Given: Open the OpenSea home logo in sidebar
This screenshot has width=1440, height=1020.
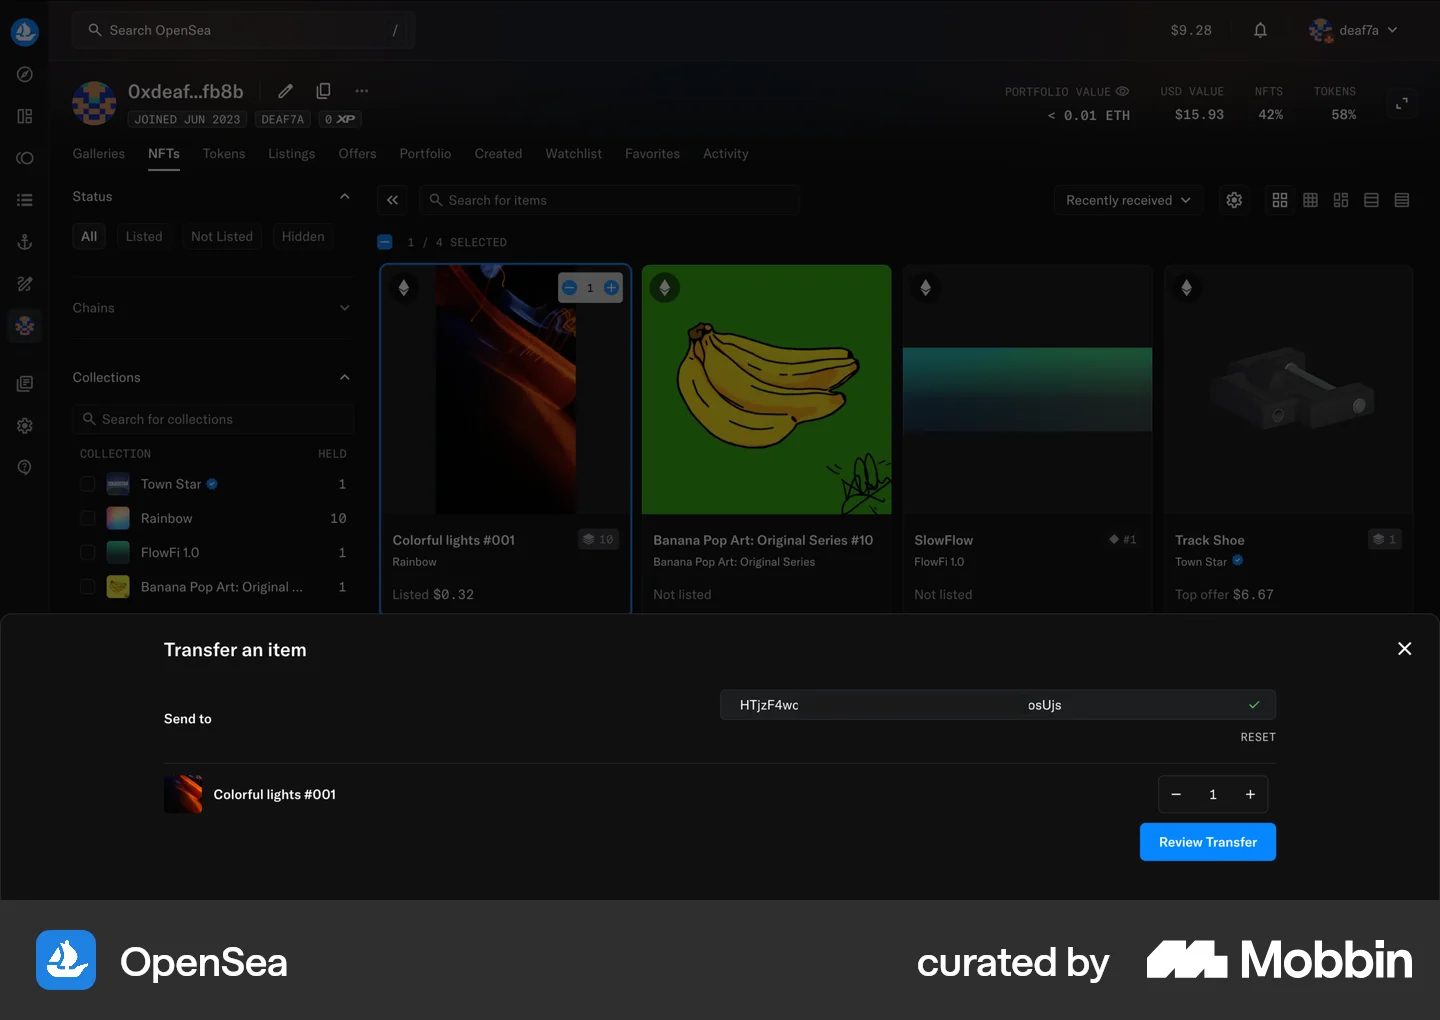Looking at the screenshot, I should pyautogui.click(x=25, y=32).
